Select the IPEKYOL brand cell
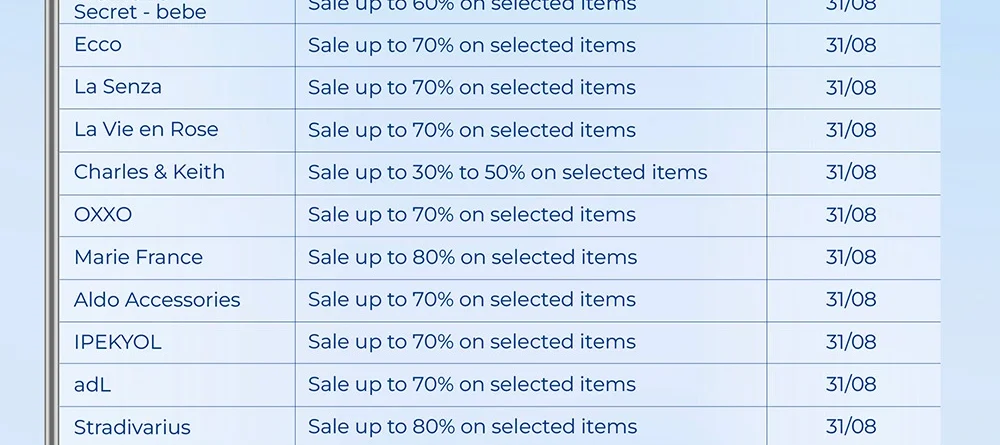This screenshot has height=445, width=1000. [118, 342]
